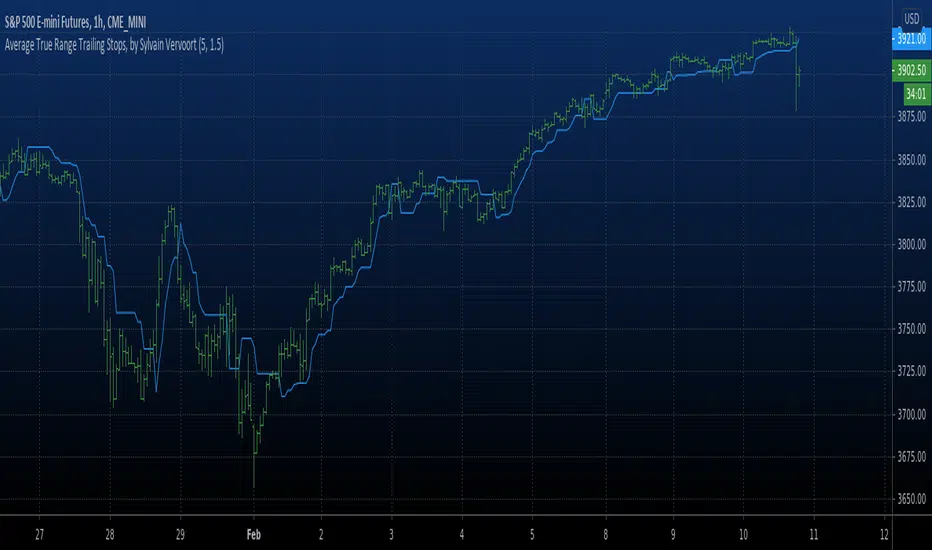This screenshot has height=550, width=932.
Task: Click date 9 on the time axis
Action: coord(673,535)
